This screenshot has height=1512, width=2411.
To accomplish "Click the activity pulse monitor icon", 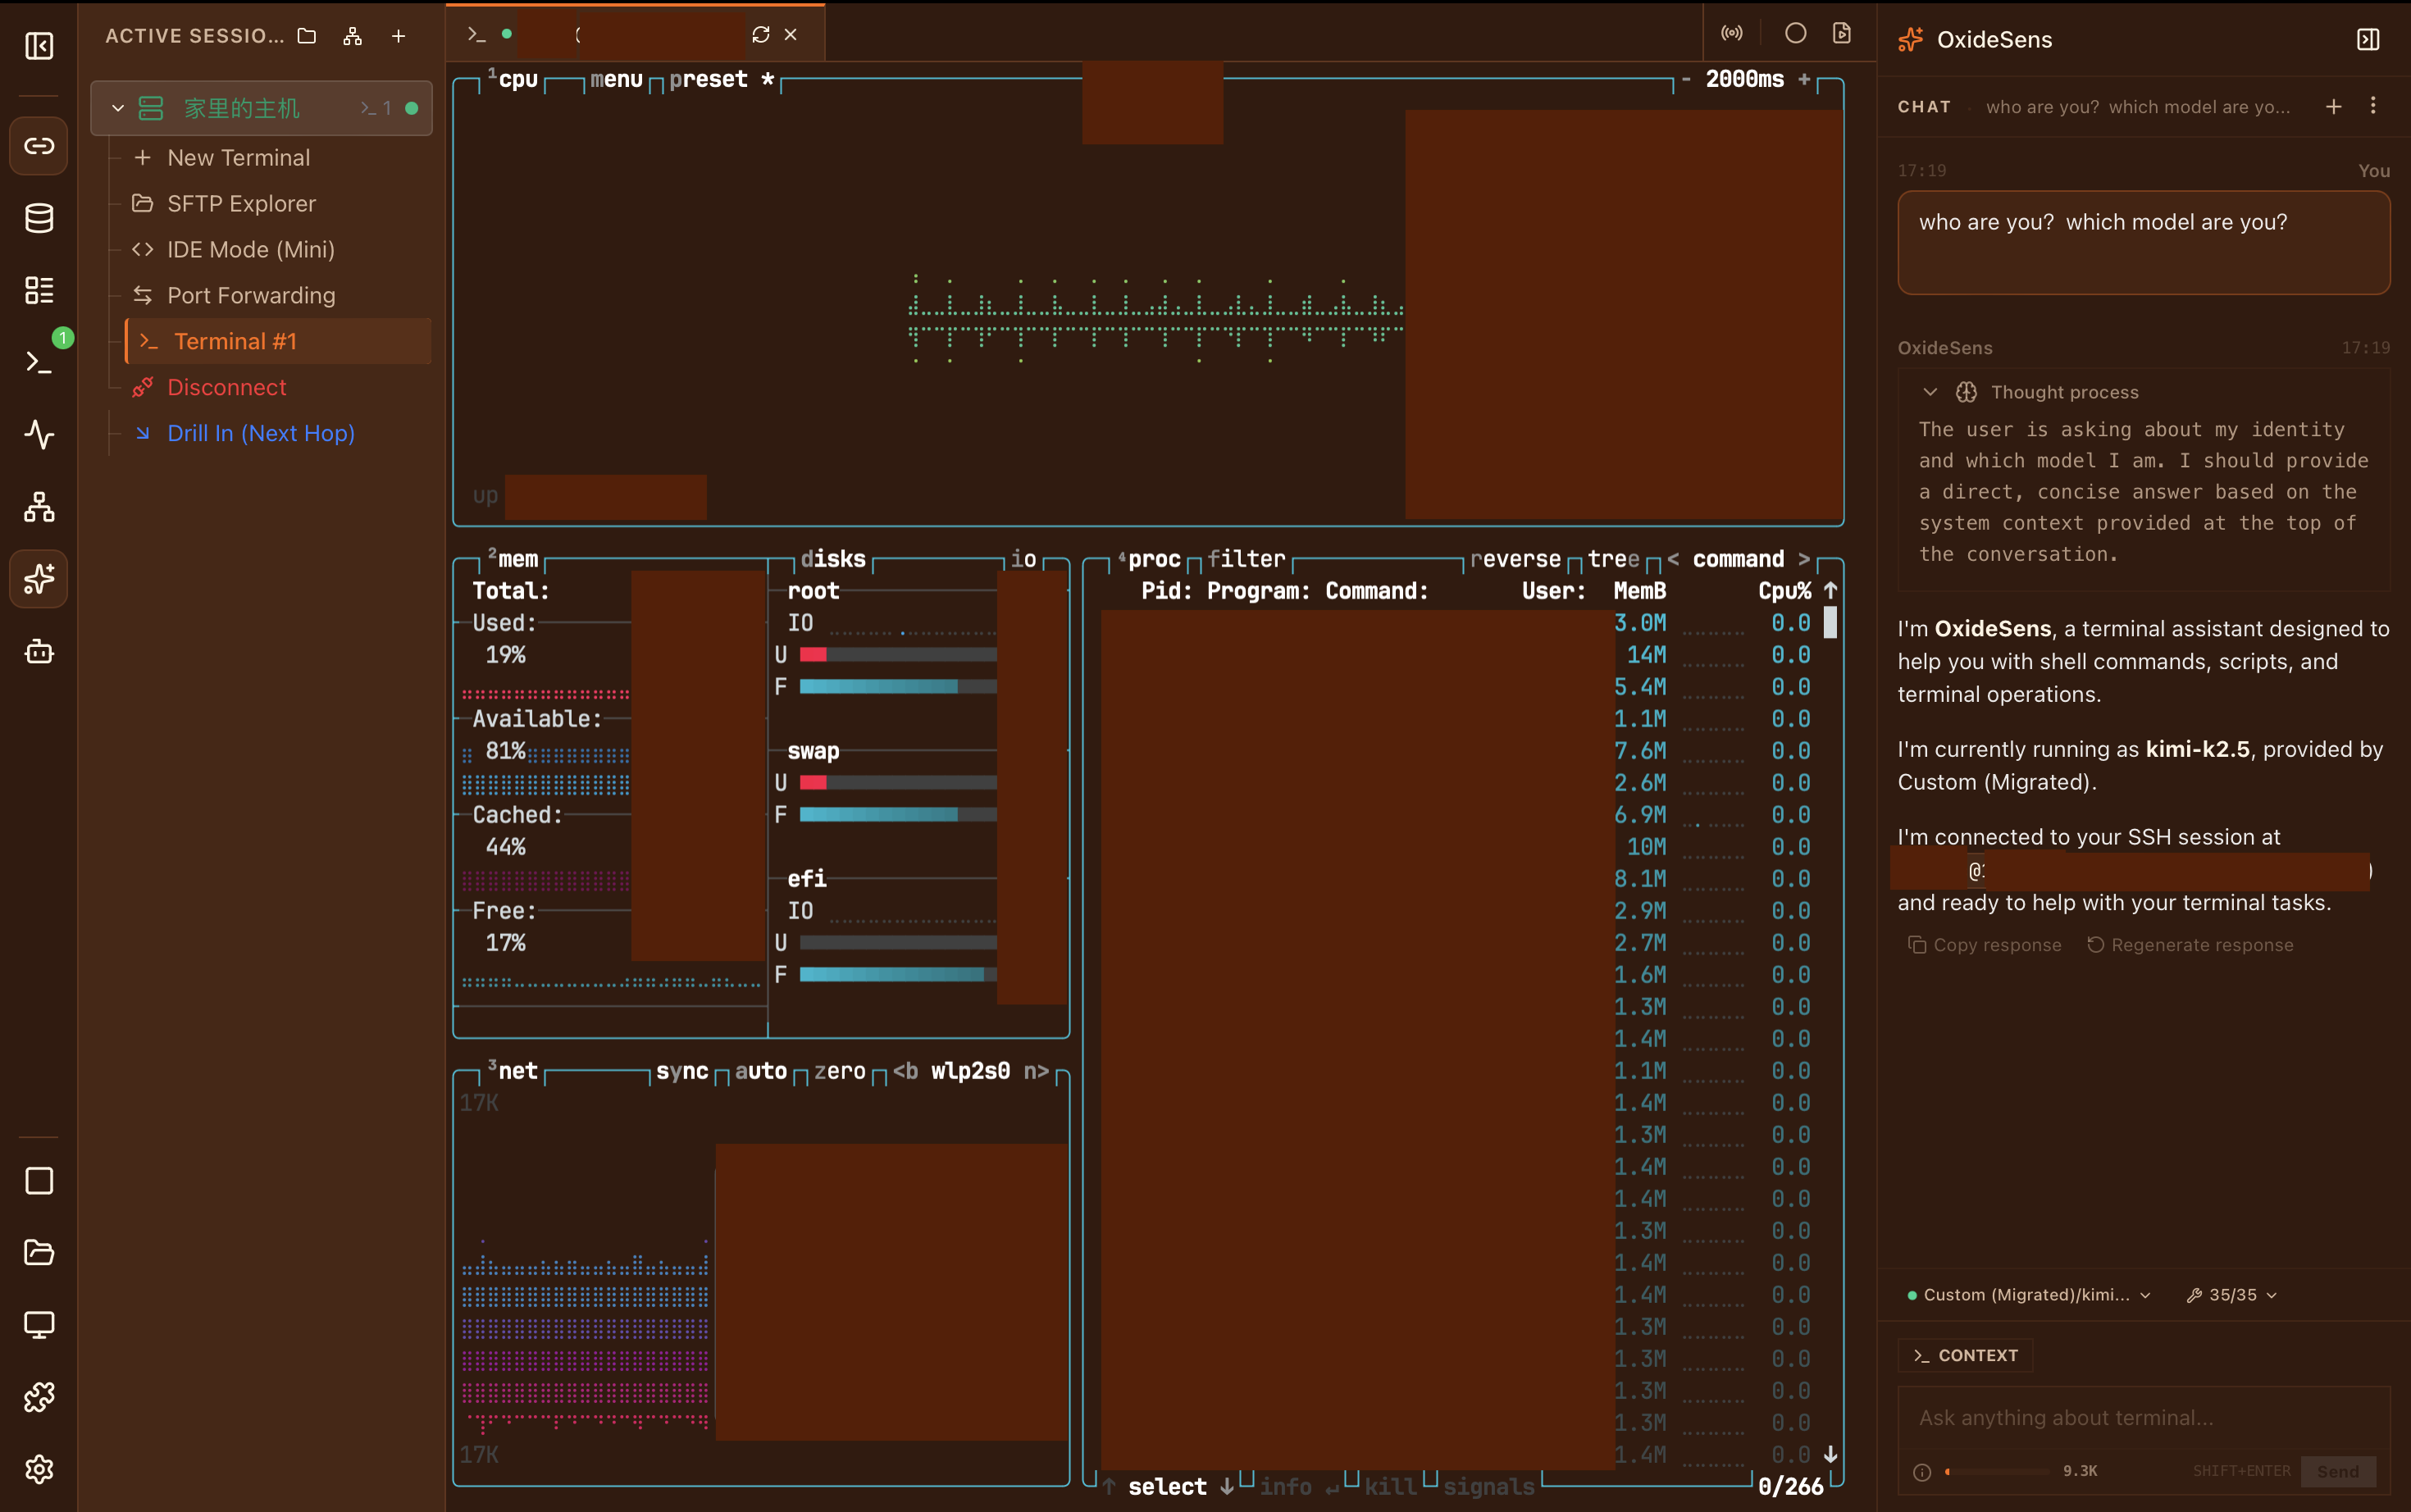I will tap(39, 434).
